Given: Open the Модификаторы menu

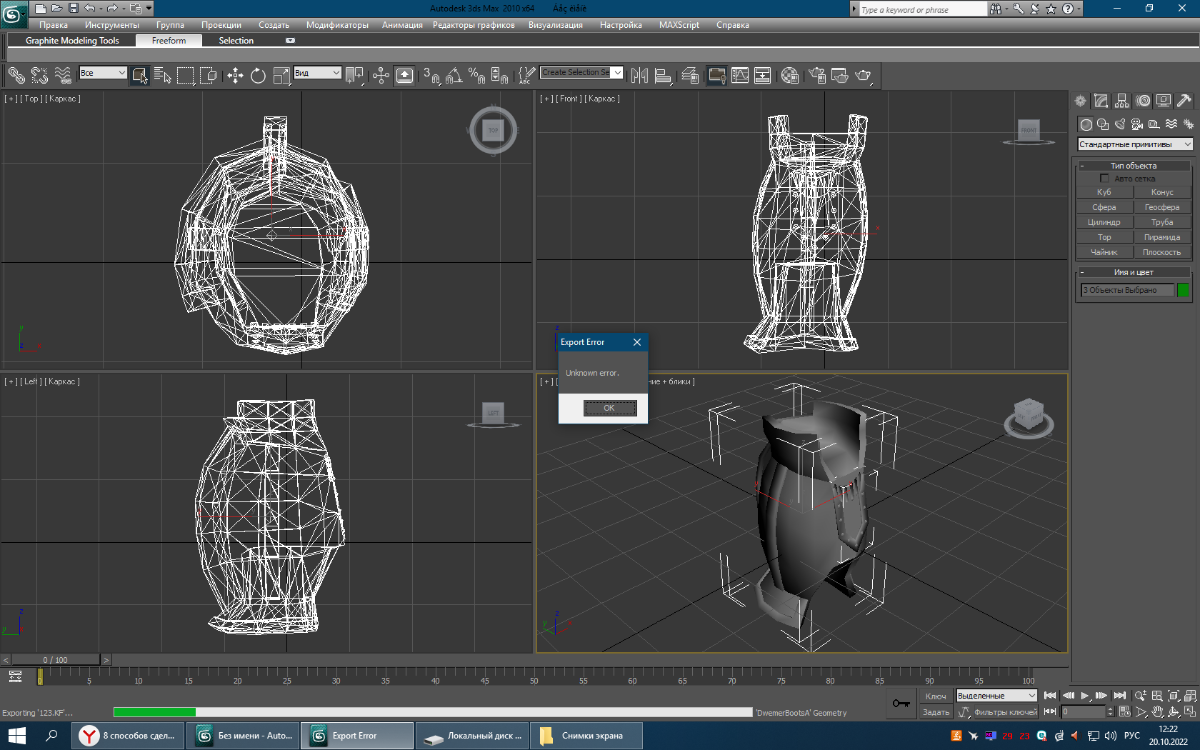Looking at the screenshot, I should tap(335, 24).
